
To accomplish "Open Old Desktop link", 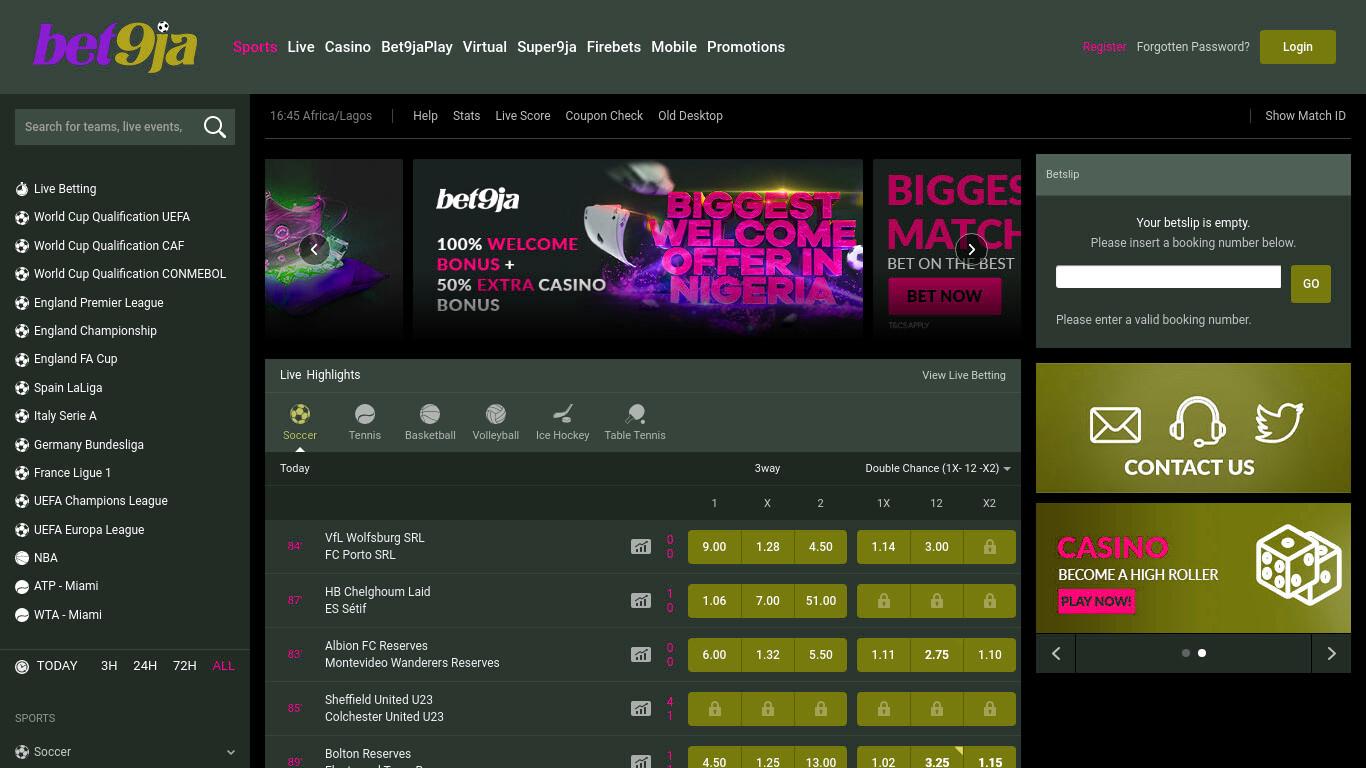I will click(690, 116).
